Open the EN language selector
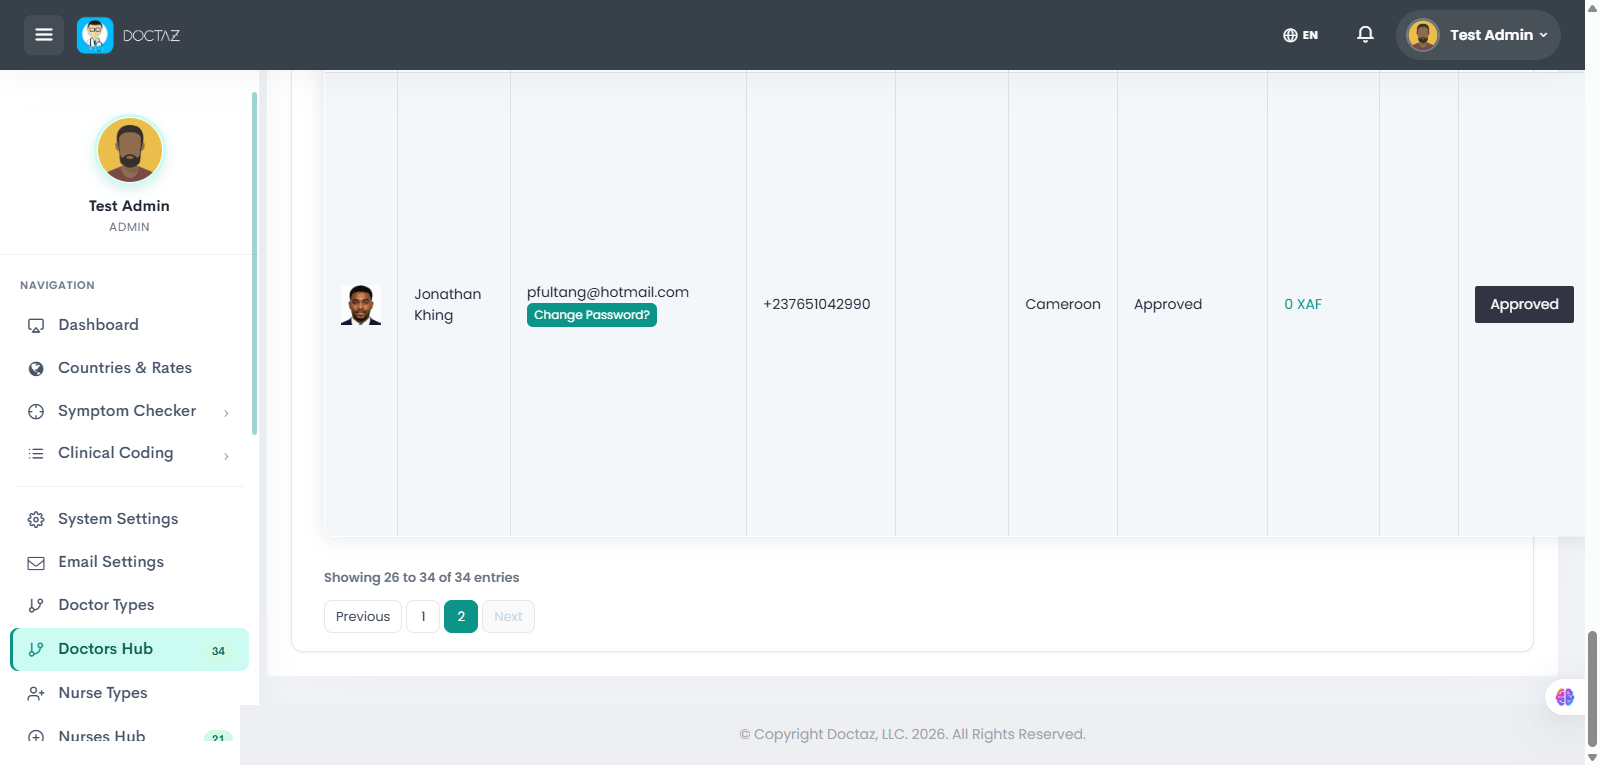 click(x=1300, y=35)
